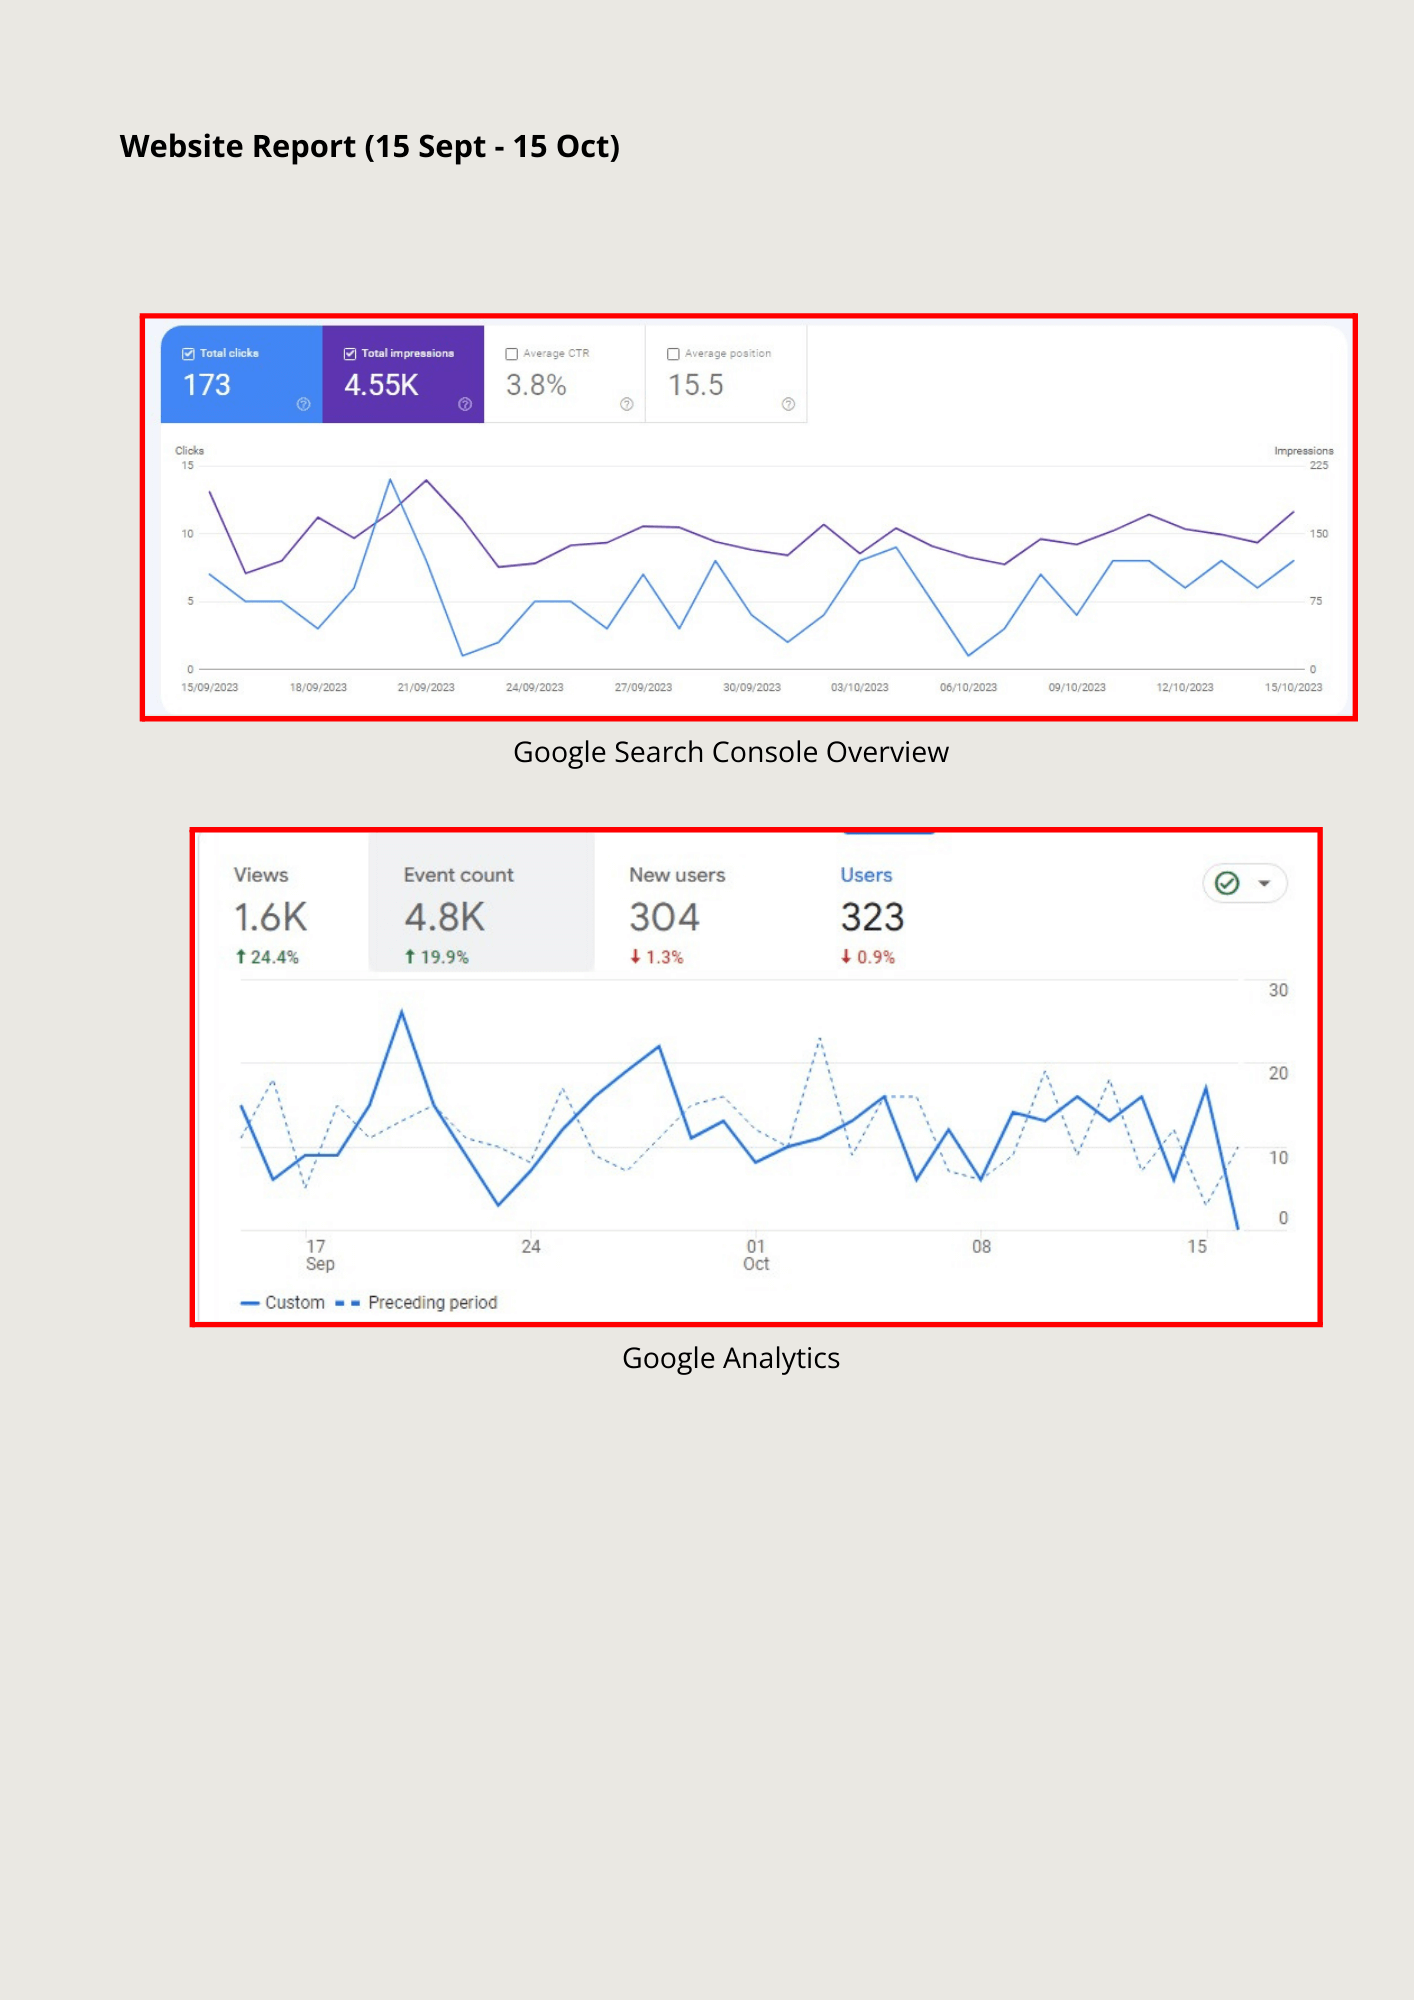Viewport: 1414px width, 2000px height.
Task: Open help icon on Average CTR card
Action: click(627, 404)
